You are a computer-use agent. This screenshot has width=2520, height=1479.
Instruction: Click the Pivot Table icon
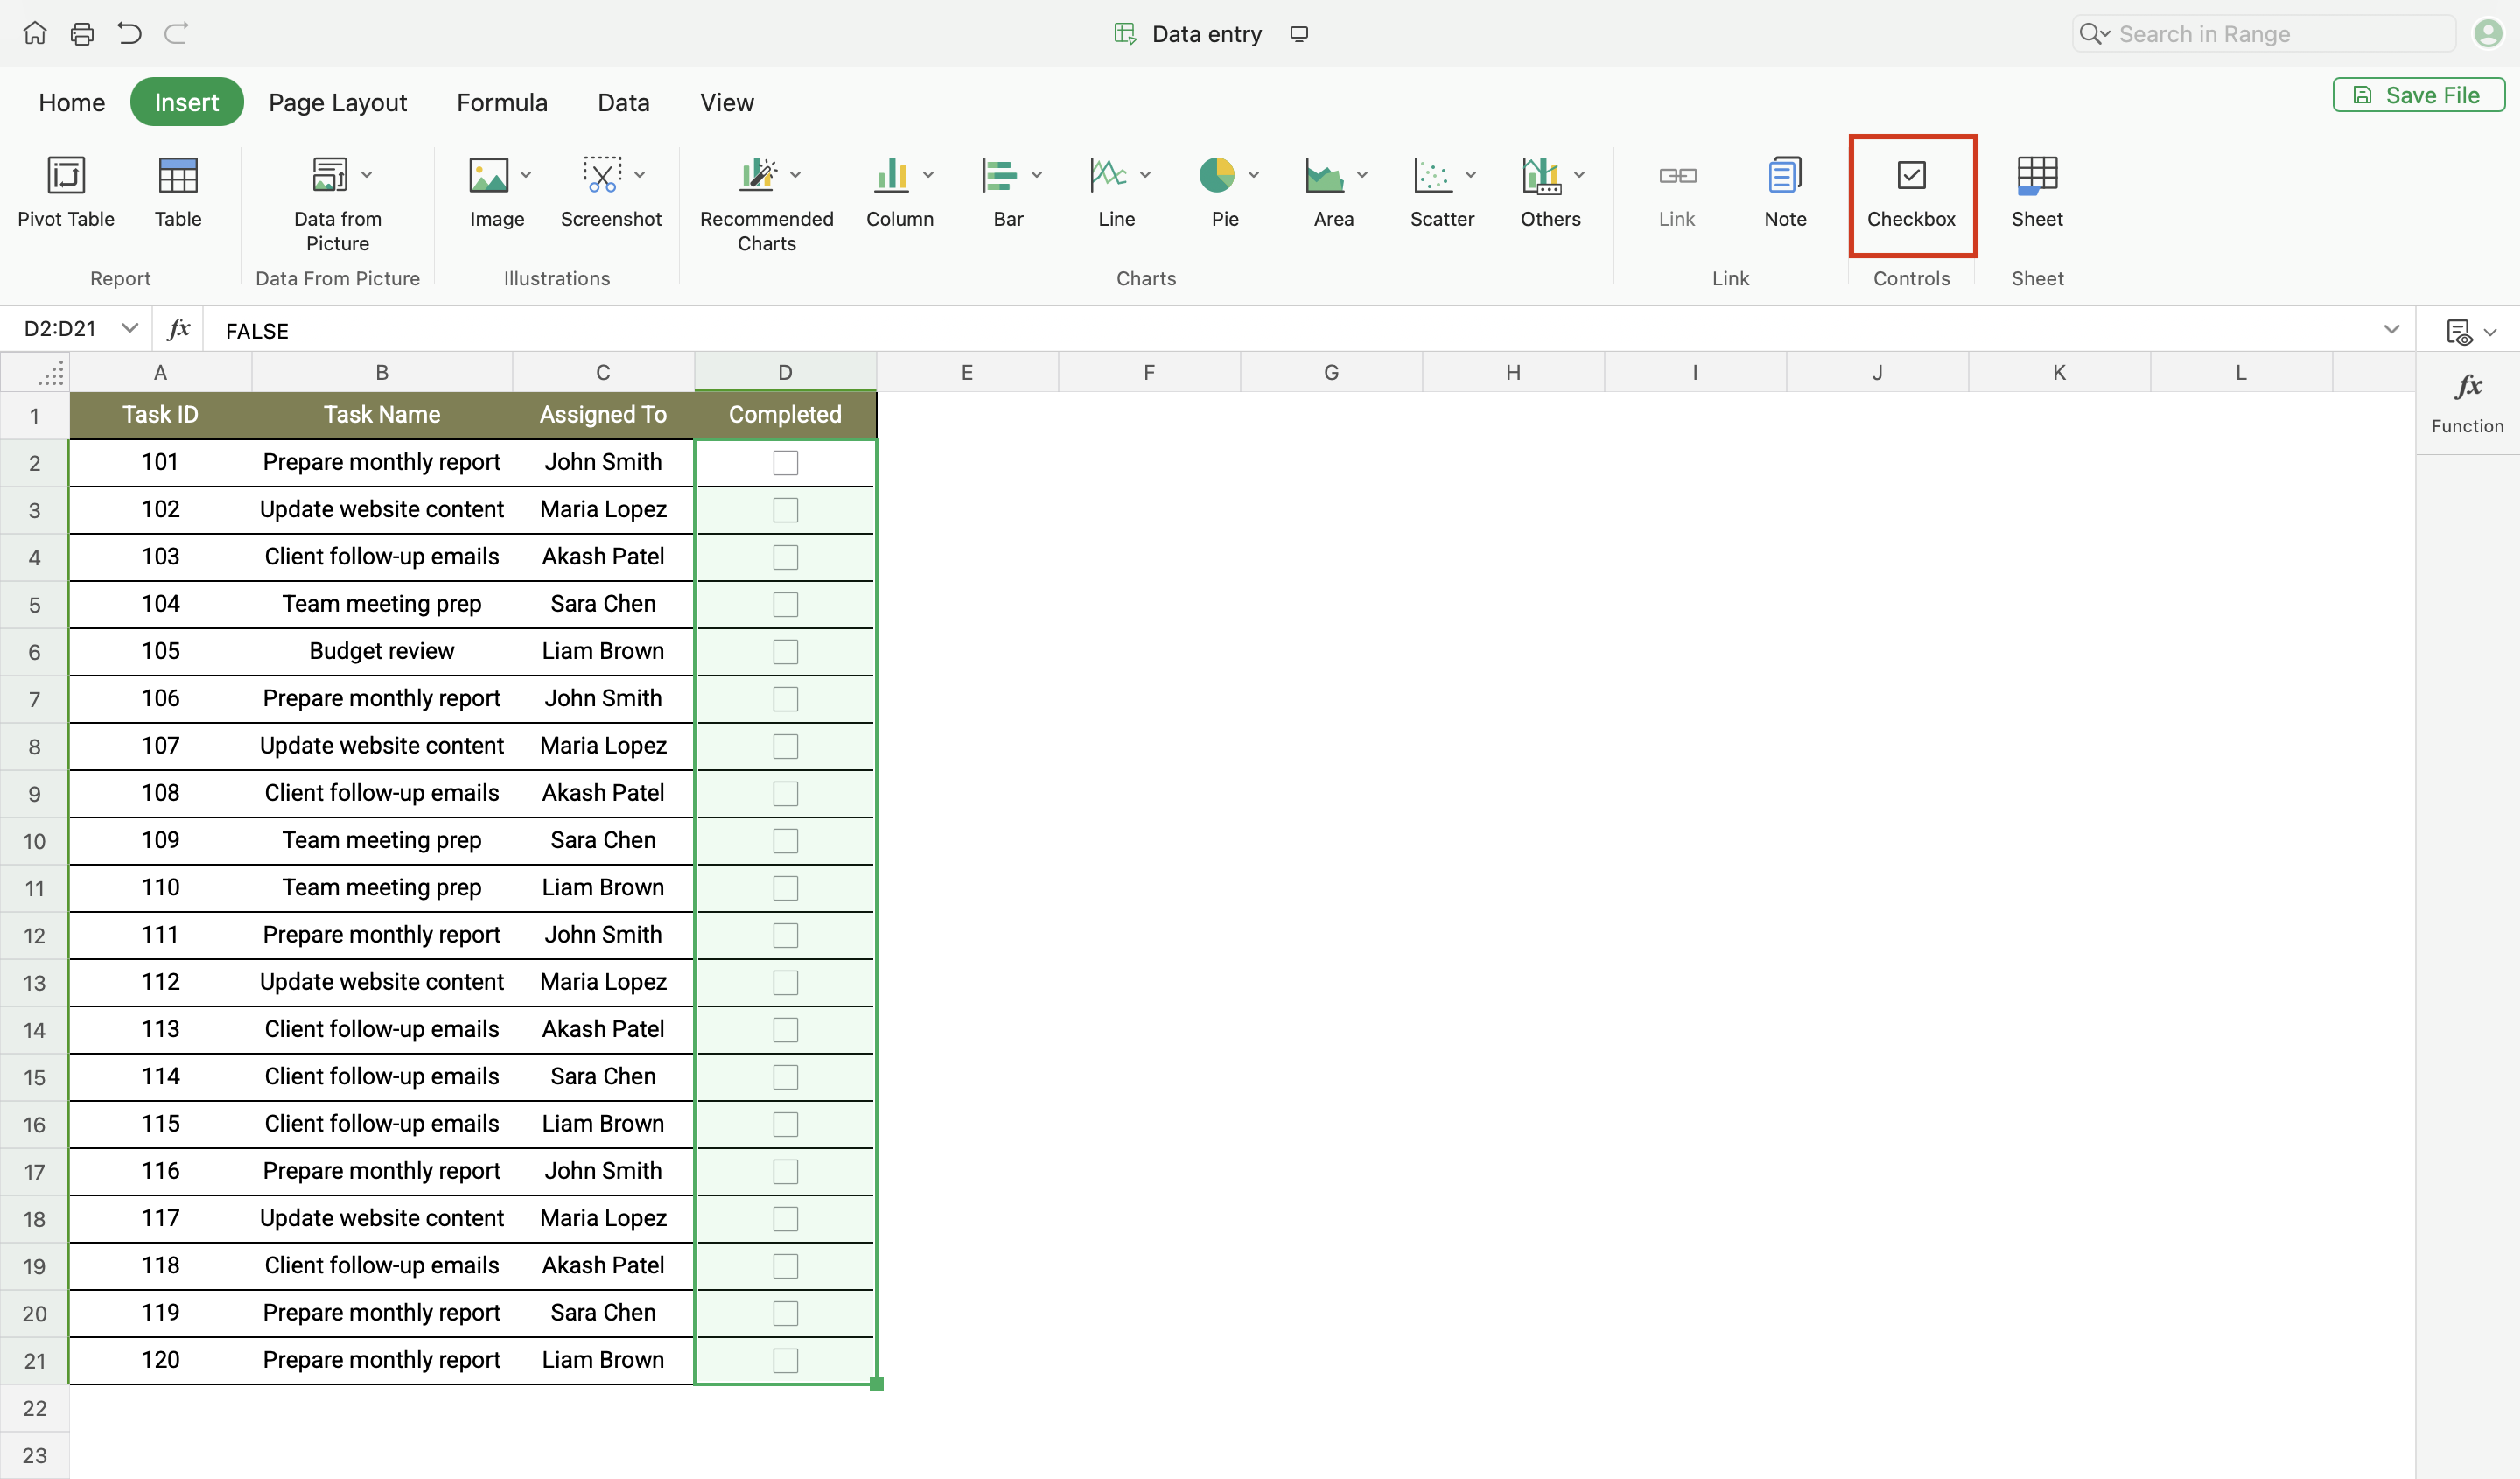[x=66, y=176]
